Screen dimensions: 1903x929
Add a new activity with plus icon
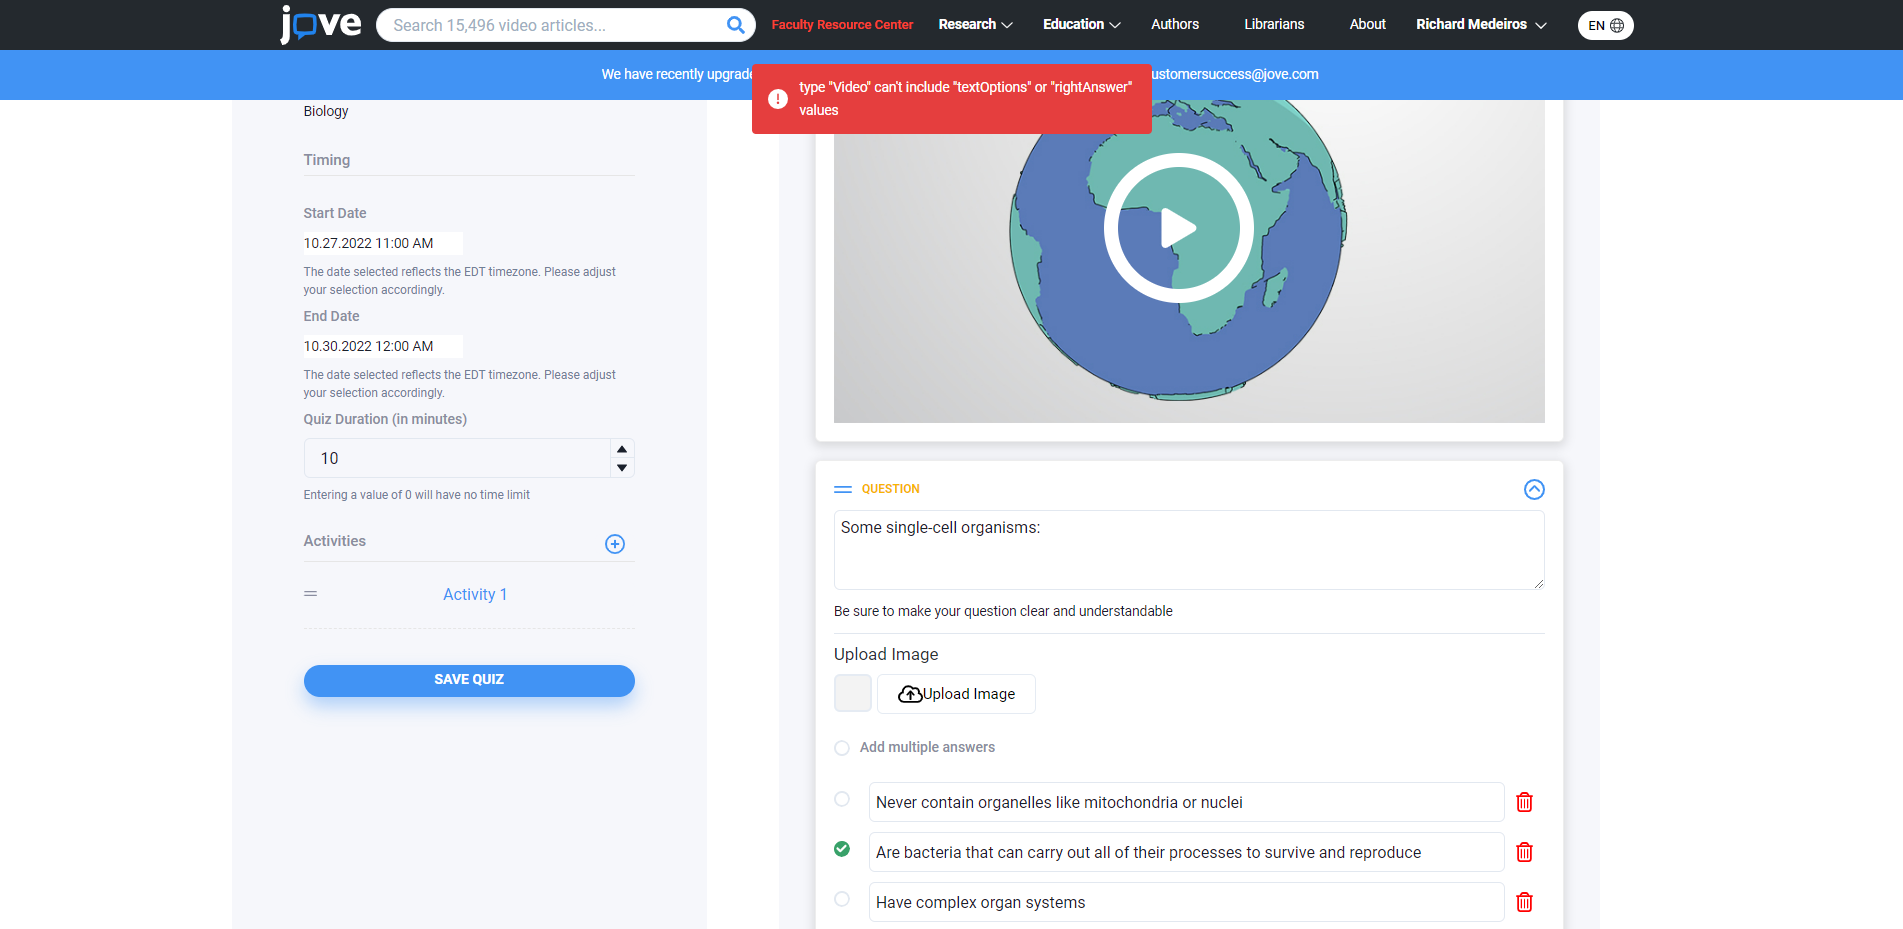click(x=615, y=544)
